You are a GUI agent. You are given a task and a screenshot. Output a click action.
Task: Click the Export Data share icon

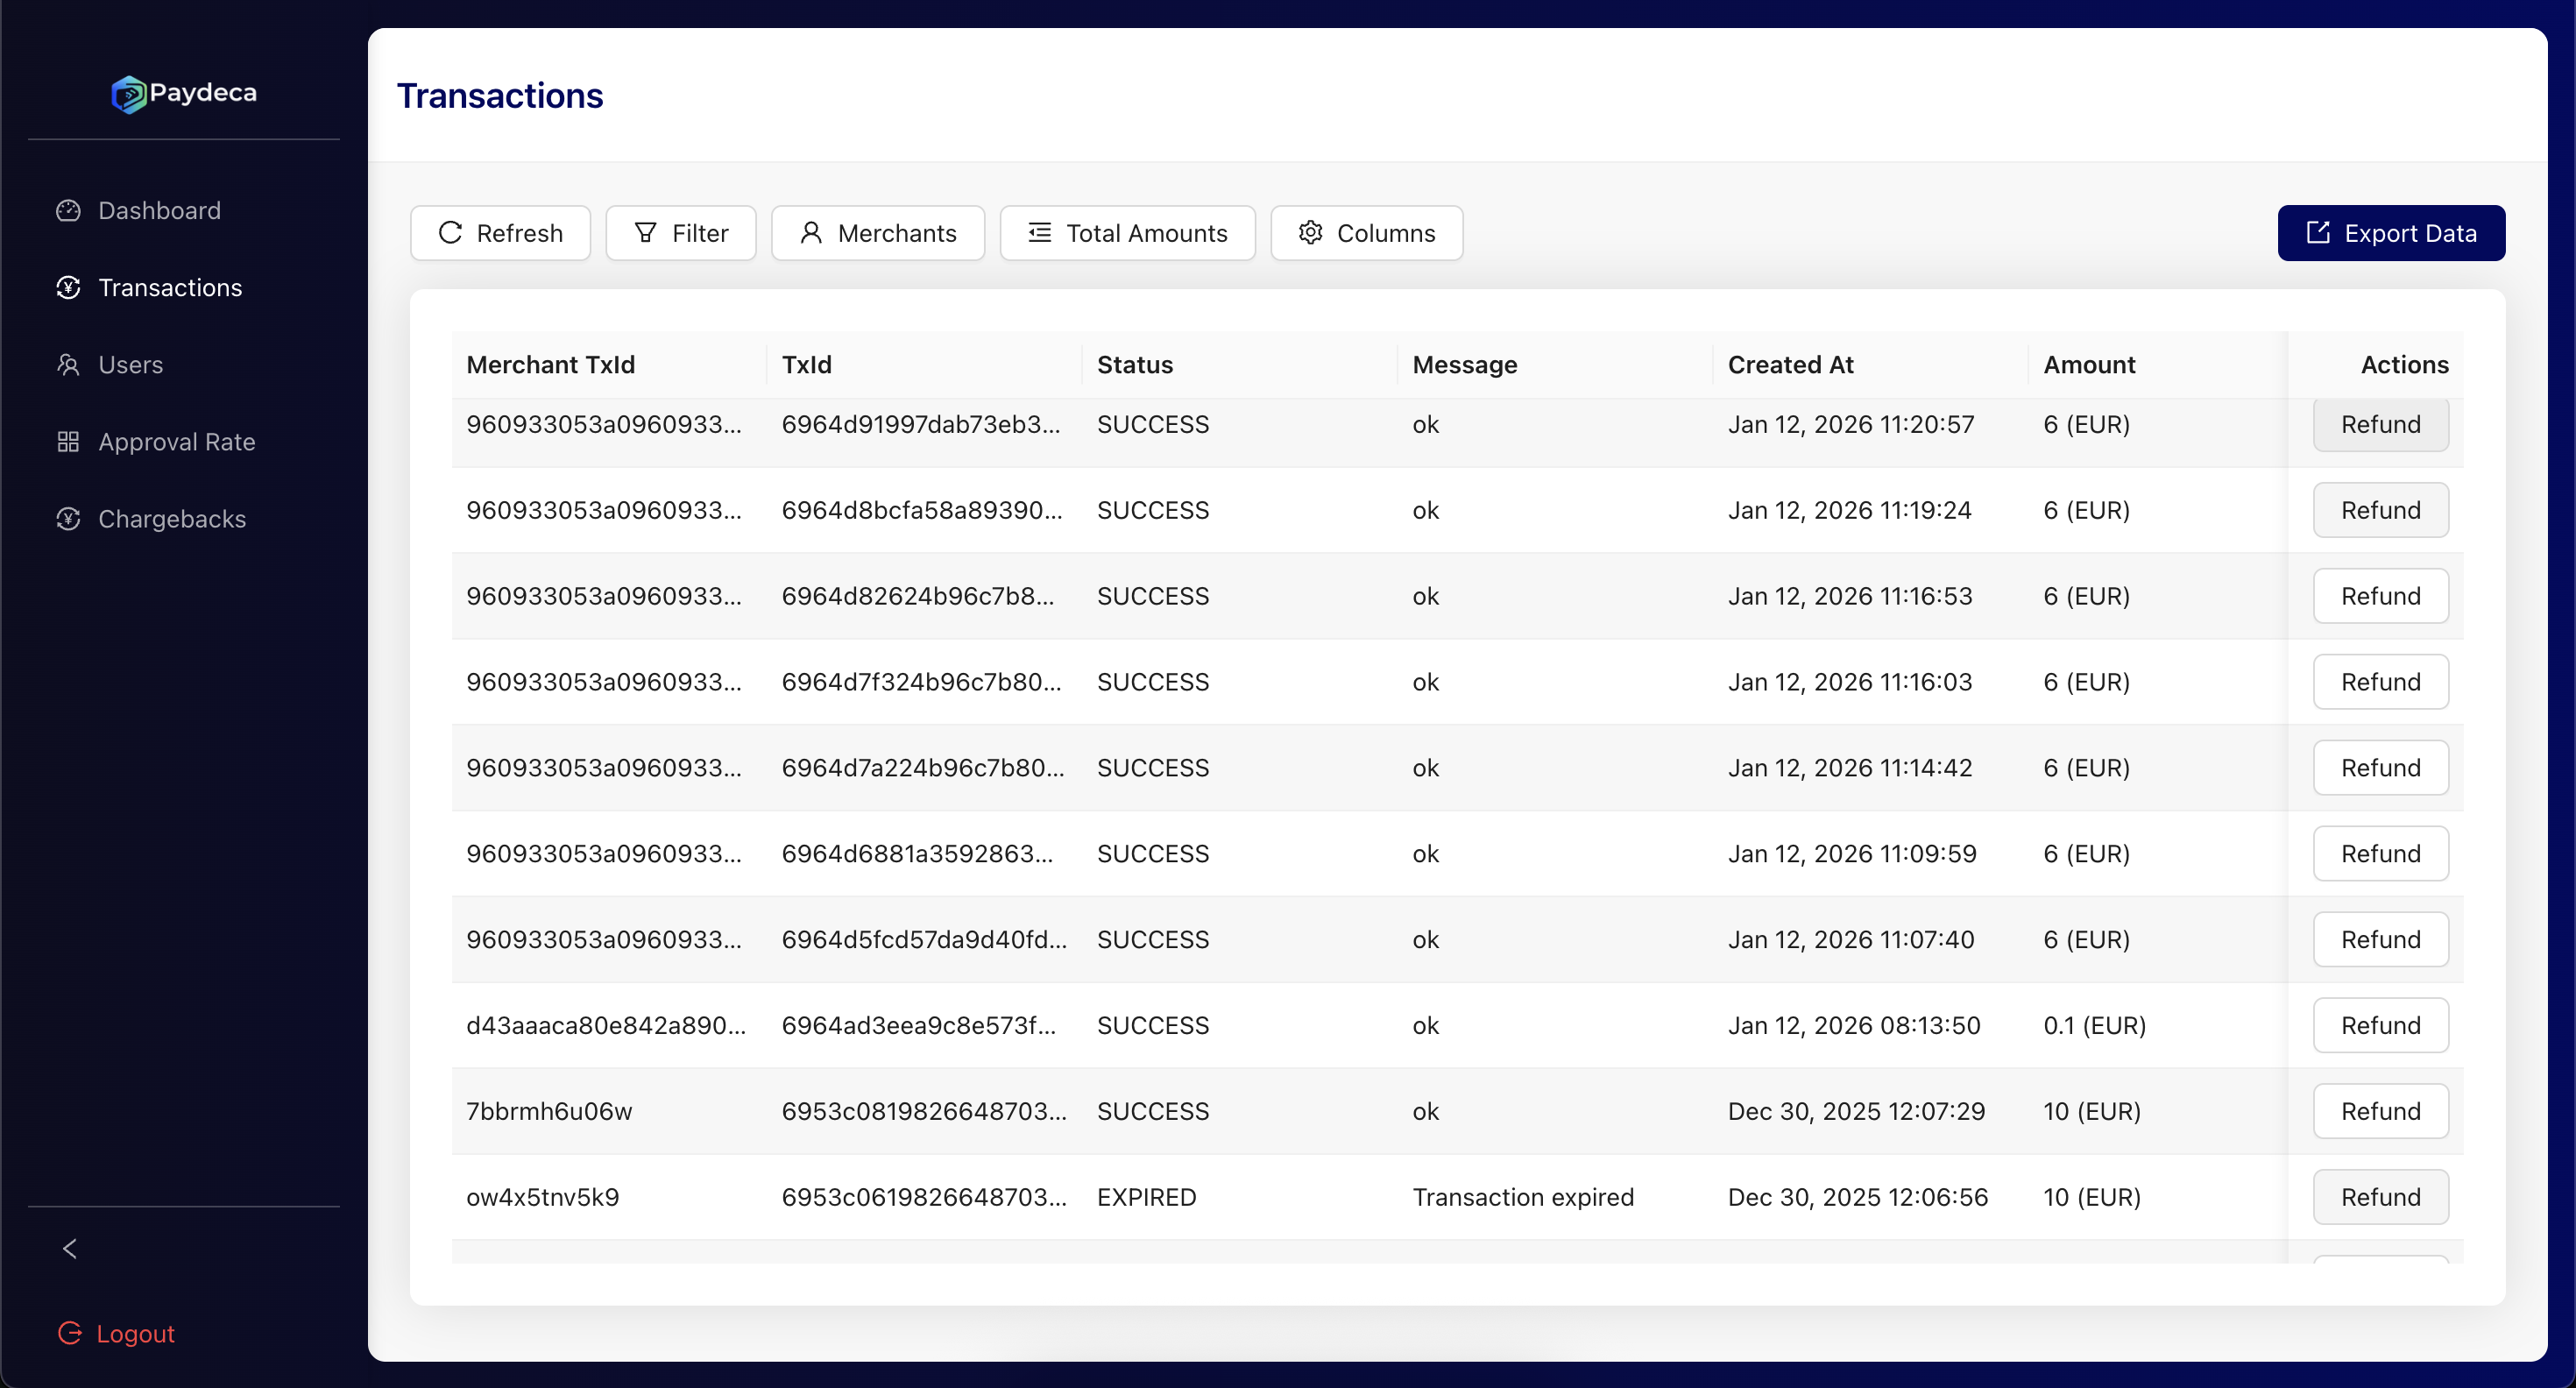[x=2318, y=232]
